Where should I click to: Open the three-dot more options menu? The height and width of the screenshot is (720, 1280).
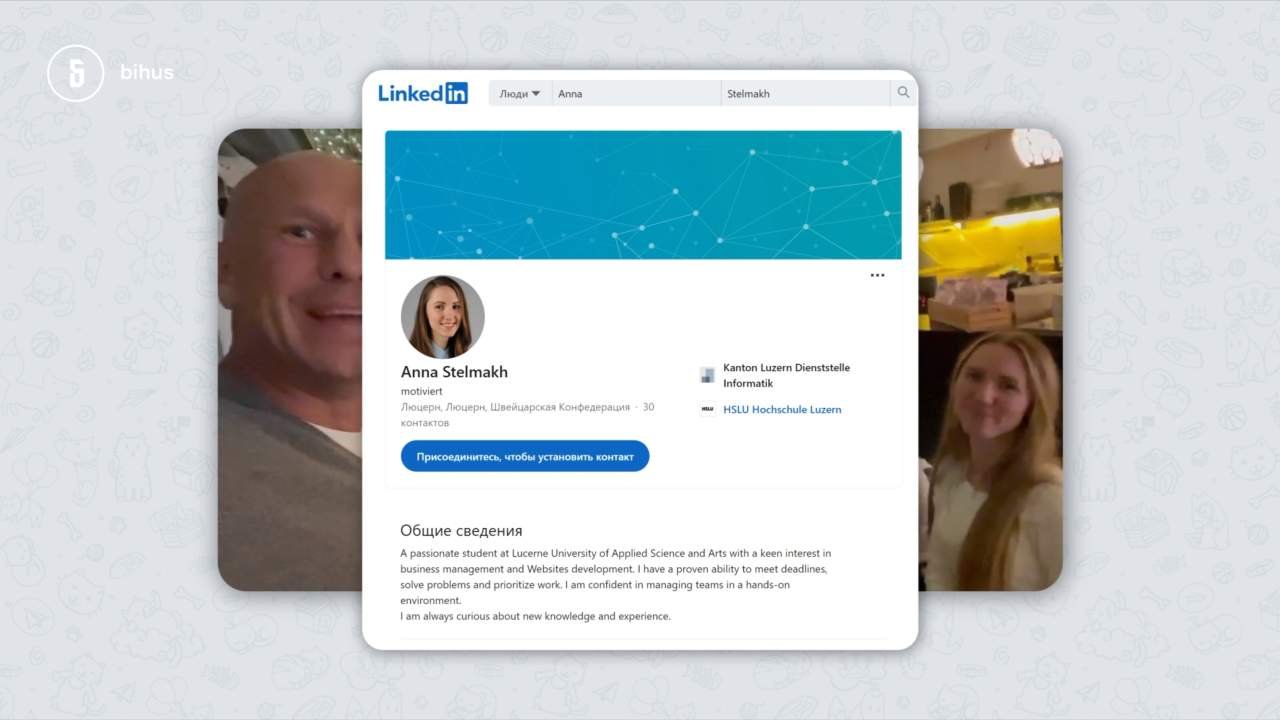(877, 275)
